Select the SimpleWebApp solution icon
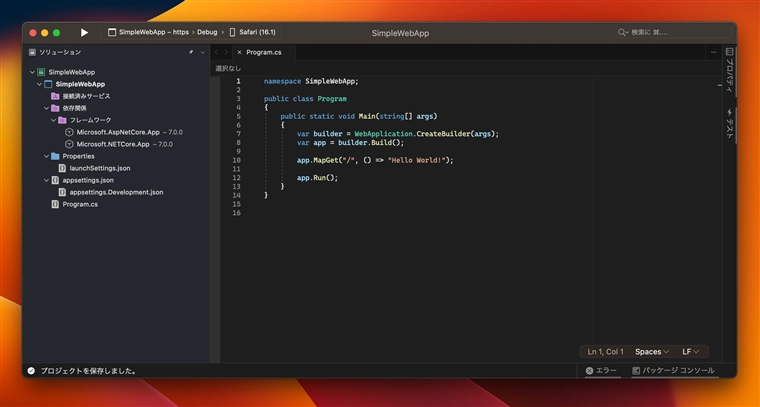Viewport: 760px width, 407px height. click(x=41, y=72)
